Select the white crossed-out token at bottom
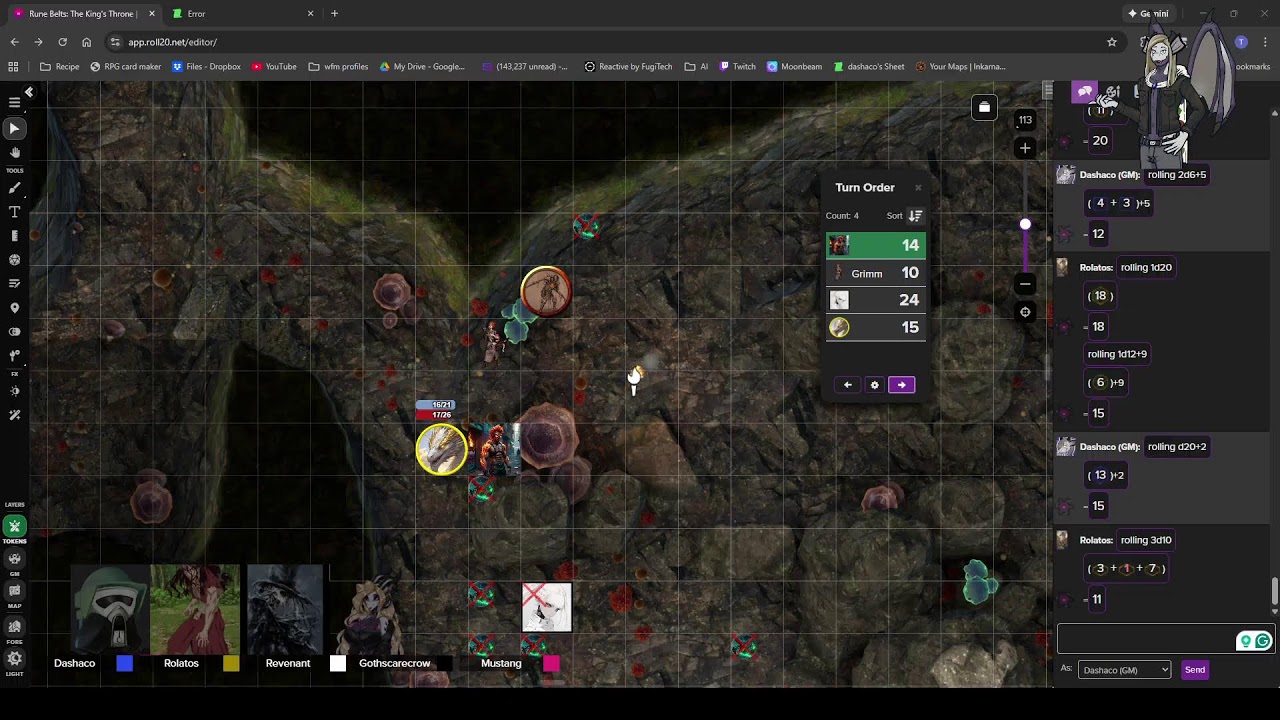Image resolution: width=1280 pixels, height=720 pixels. 547,607
